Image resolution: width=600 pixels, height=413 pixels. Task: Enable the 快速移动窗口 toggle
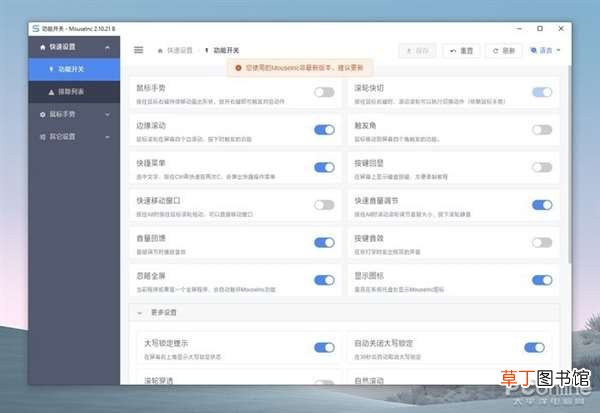tap(324, 205)
